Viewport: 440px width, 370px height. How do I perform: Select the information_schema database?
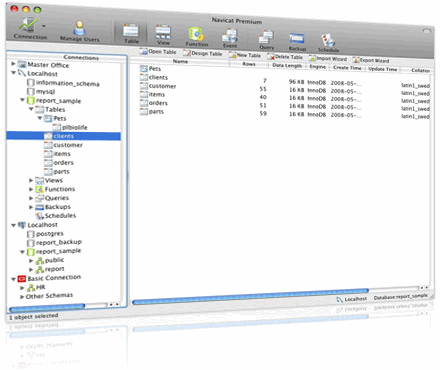click(63, 83)
